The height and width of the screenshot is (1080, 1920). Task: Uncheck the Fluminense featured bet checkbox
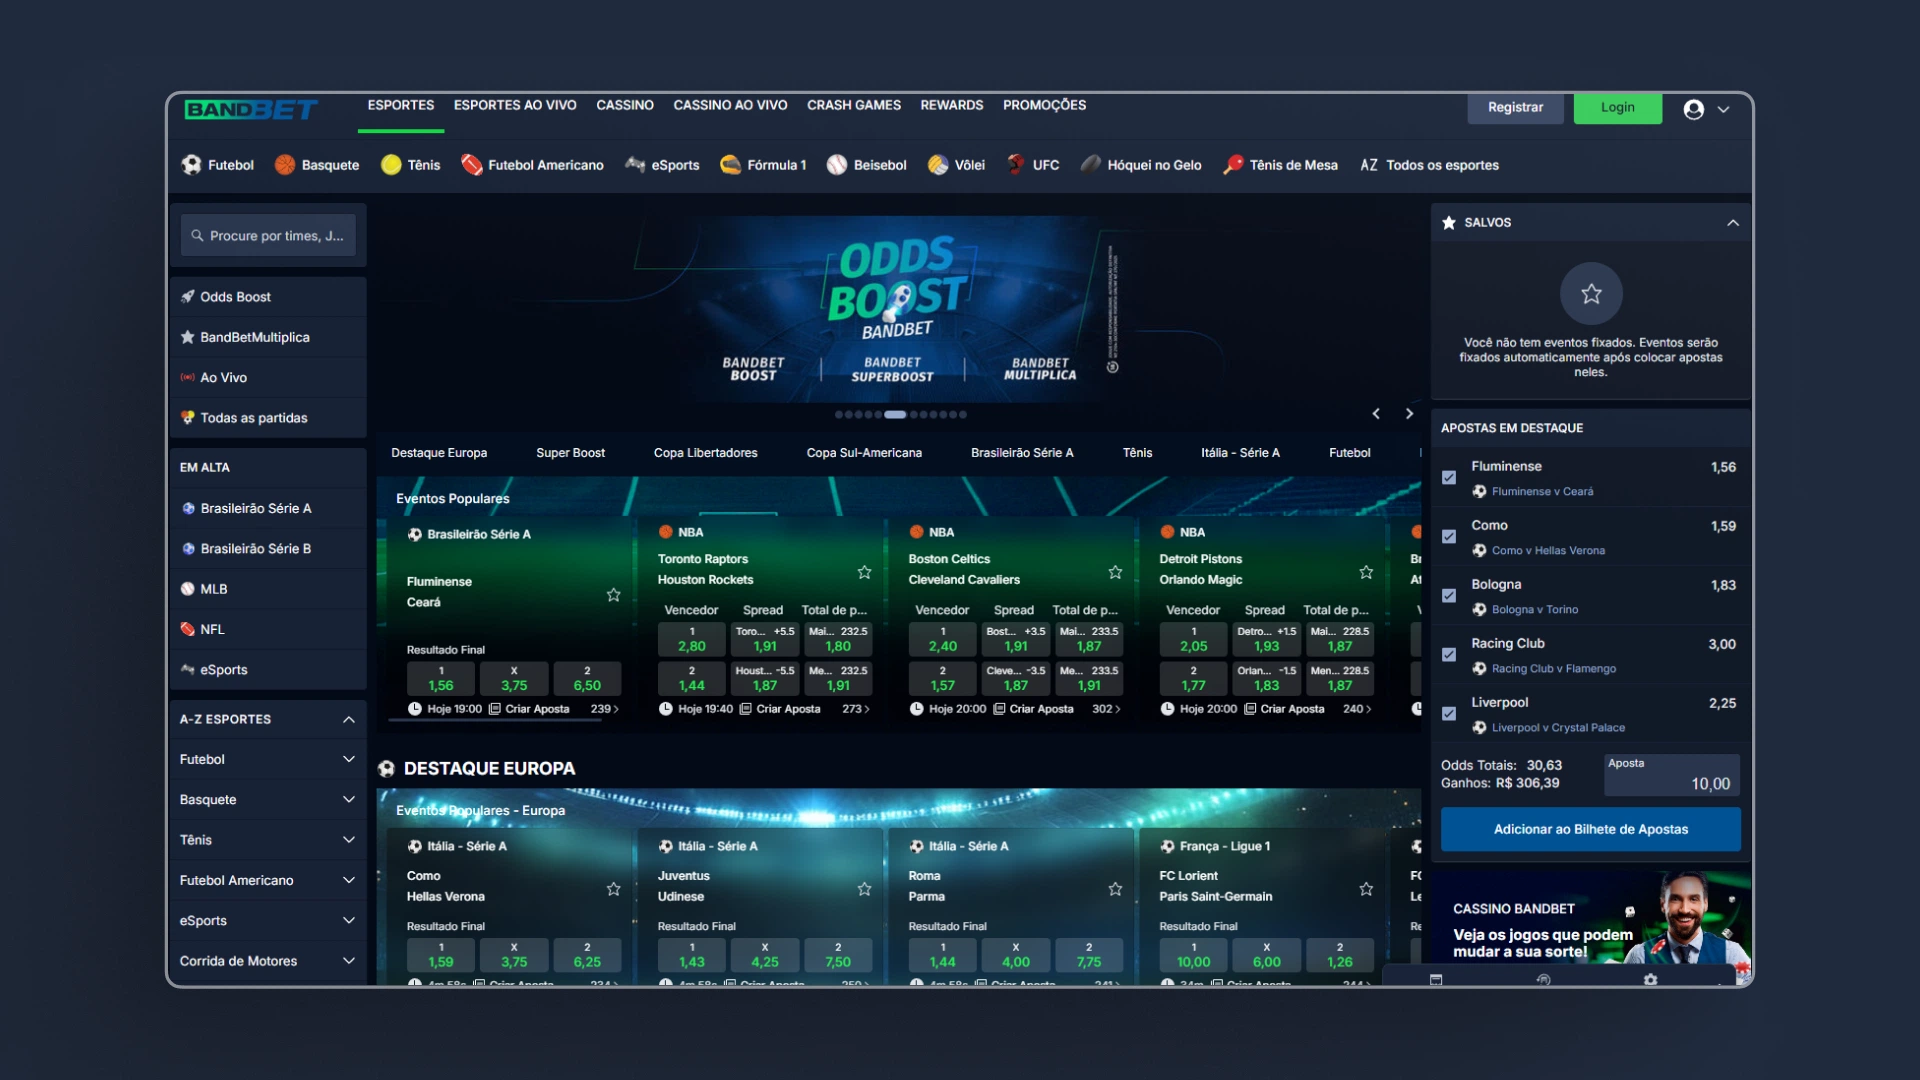click(x=1449, y=478)
